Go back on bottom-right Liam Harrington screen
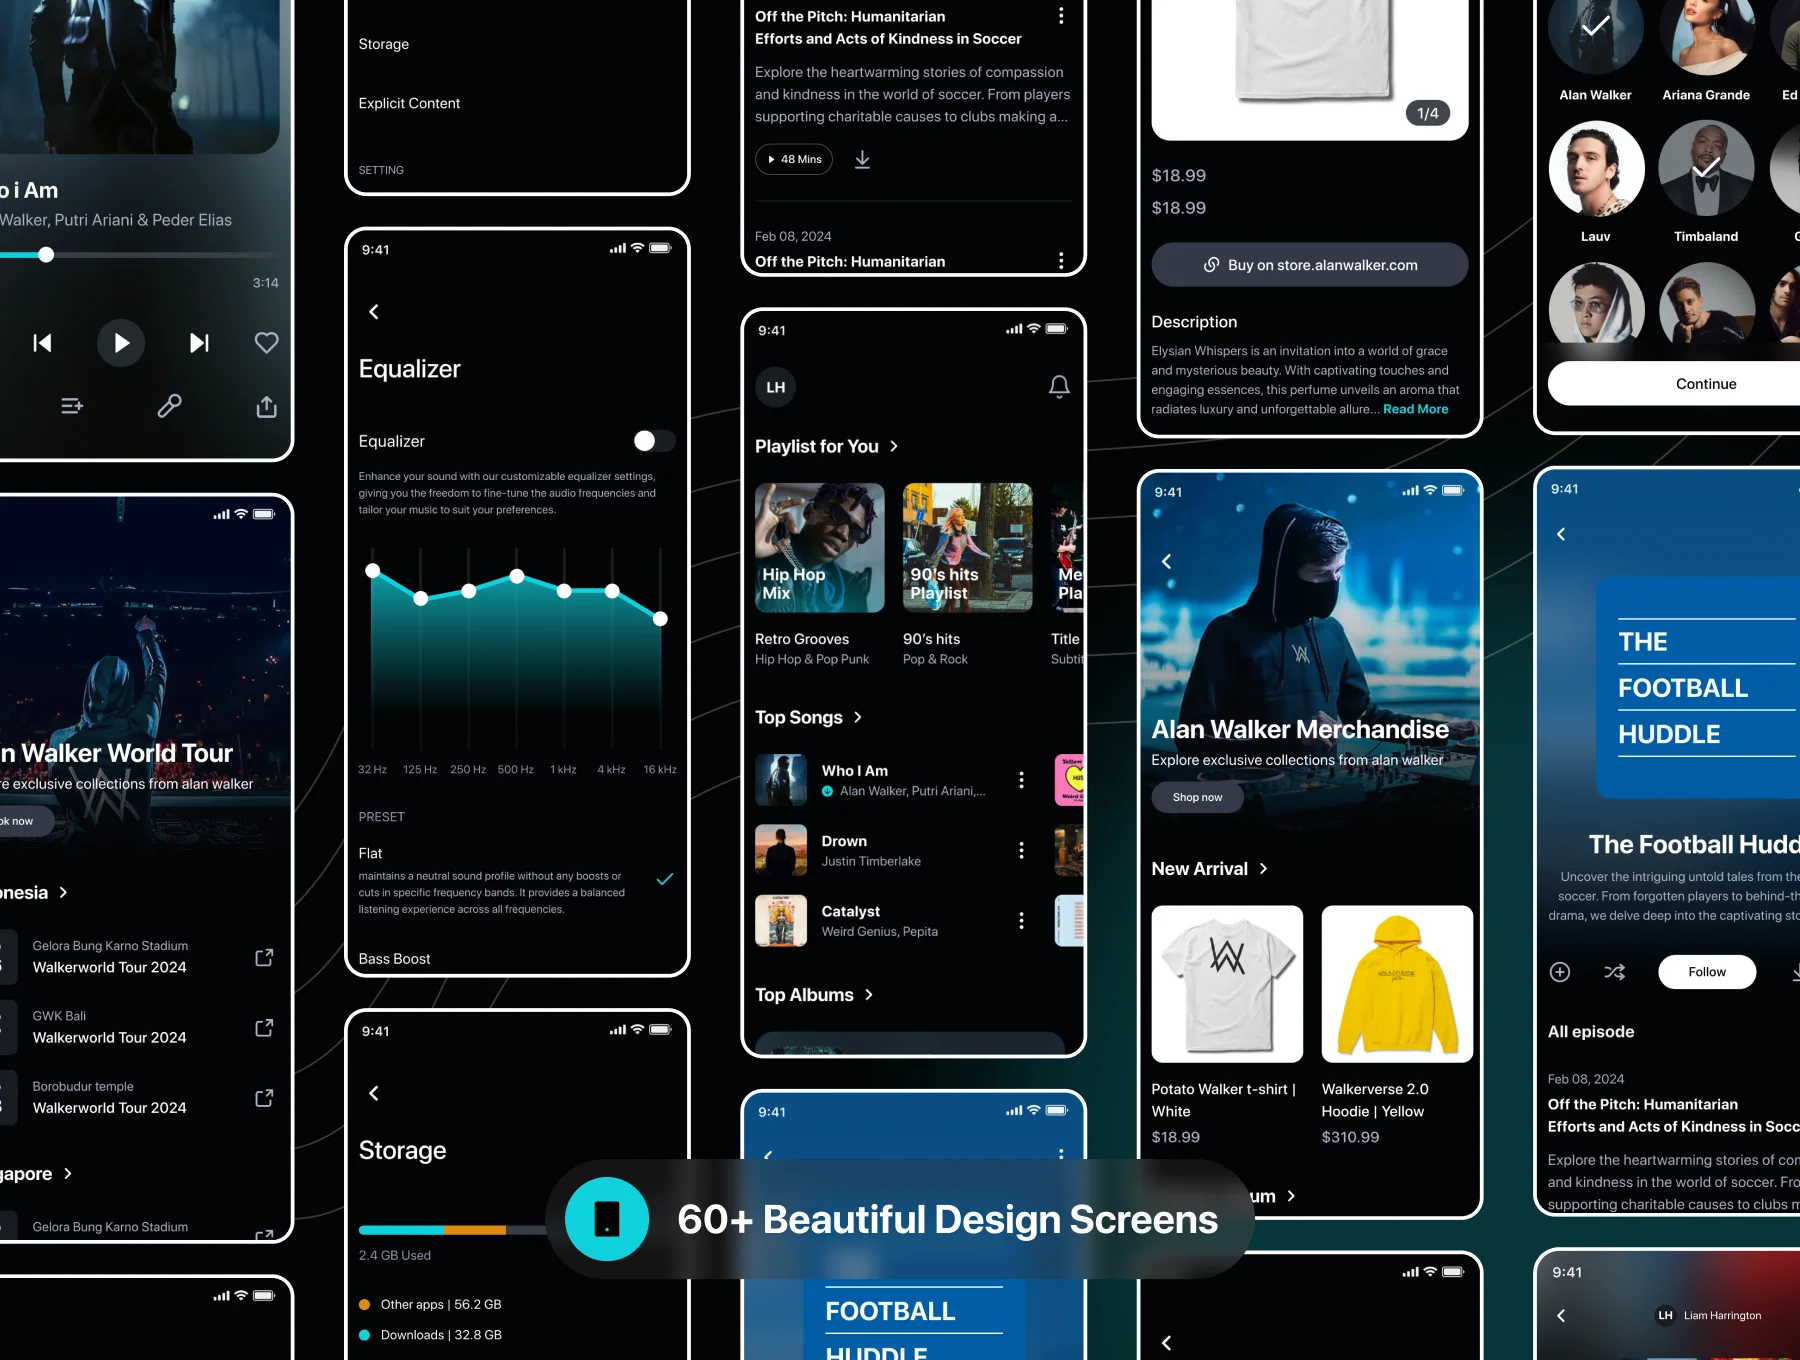This screenshot has height=1360, width=1800. click(x=1561, y=1316)
